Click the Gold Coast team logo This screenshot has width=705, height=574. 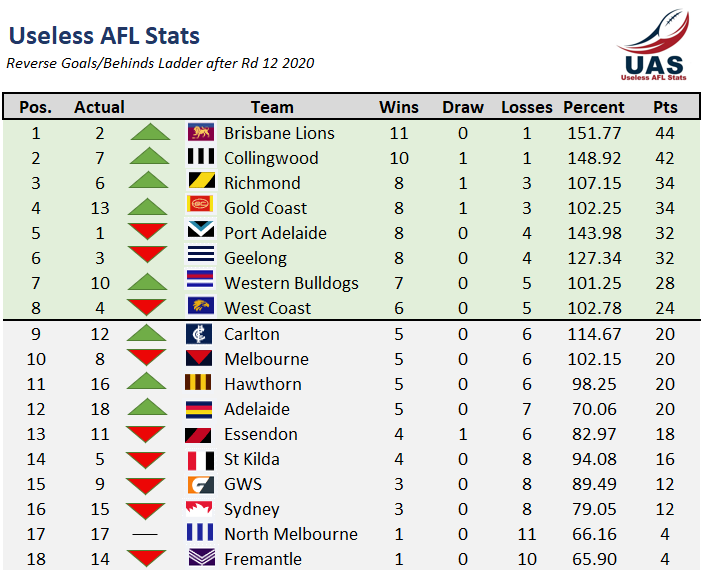200,204
